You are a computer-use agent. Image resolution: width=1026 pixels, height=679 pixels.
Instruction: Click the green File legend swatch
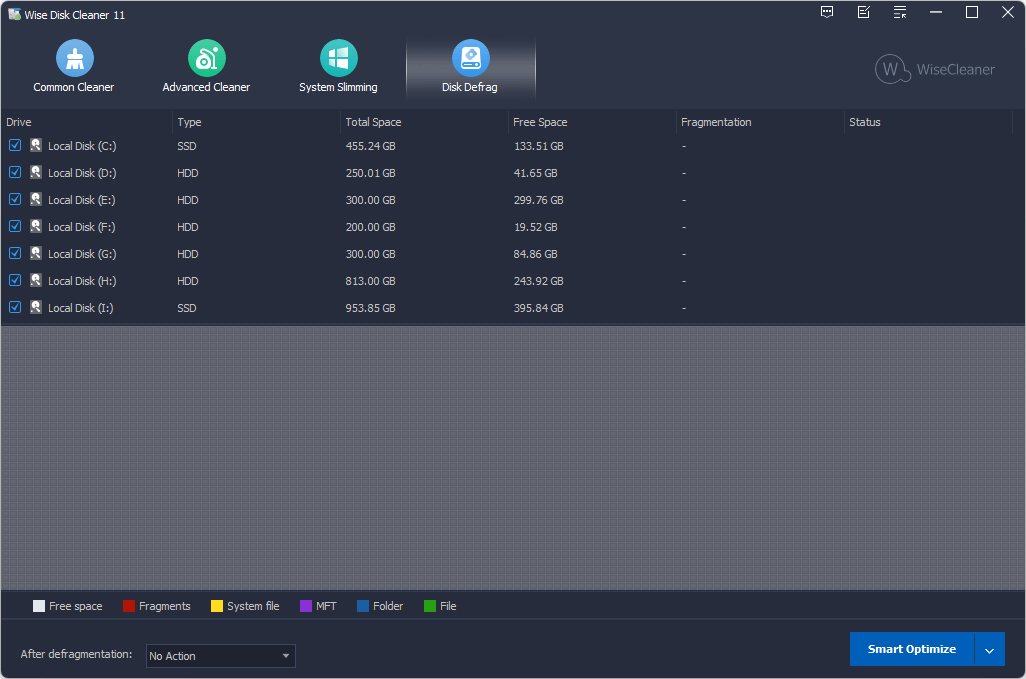(430, 606)
